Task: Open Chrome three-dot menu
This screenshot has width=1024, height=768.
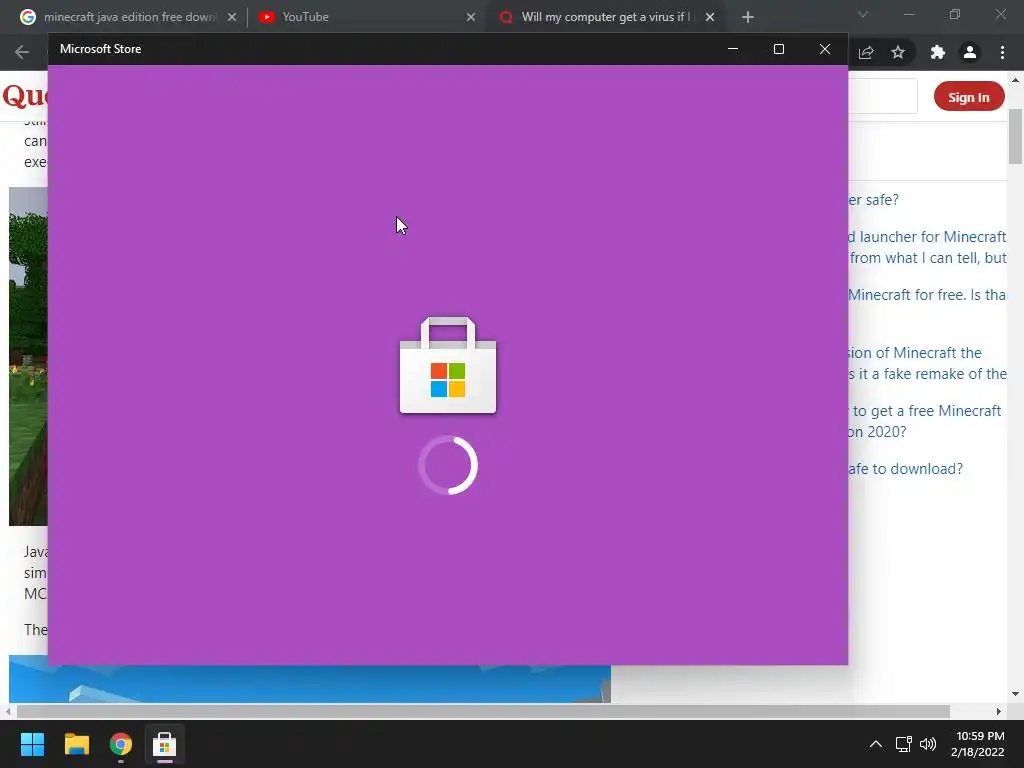Action: (1002, 52)
